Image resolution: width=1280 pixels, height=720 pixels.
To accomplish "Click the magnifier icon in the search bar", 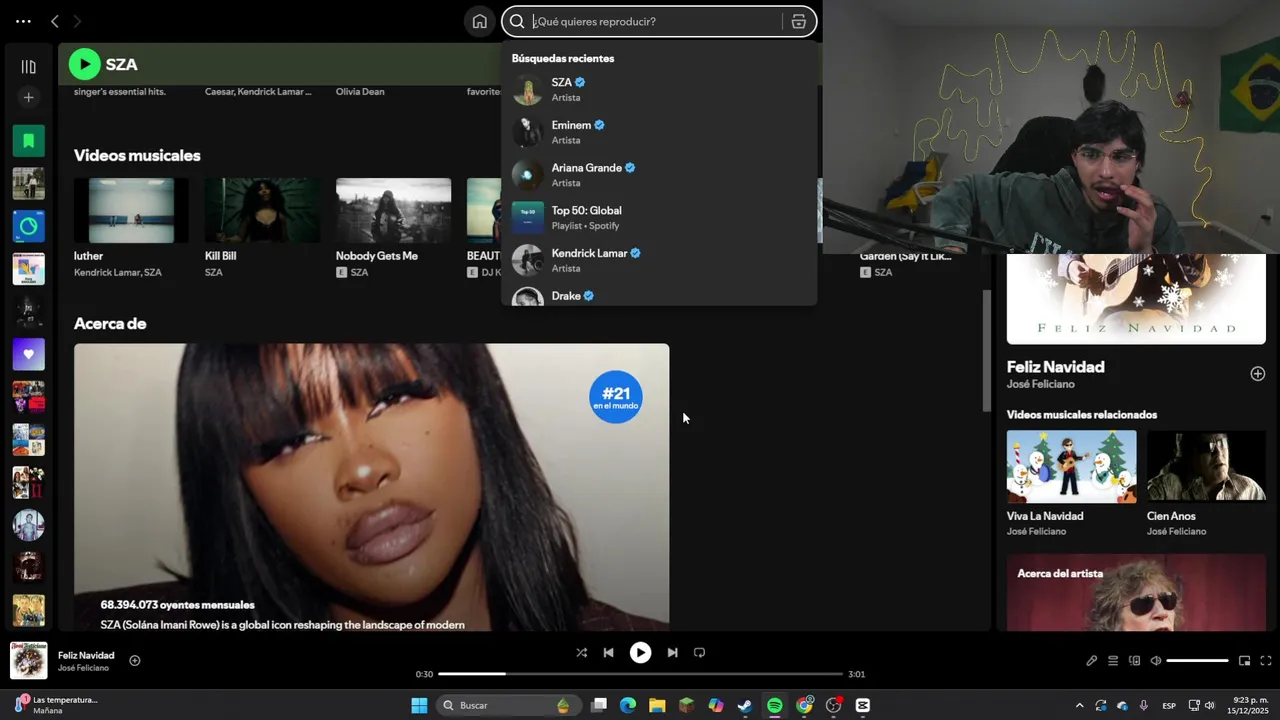I will click(517, 21).
